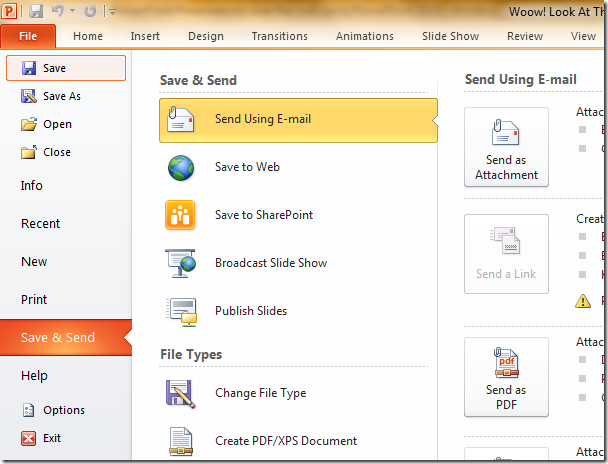Open Options from the backstage sidebar
Screen dimensions: 608x464
(64, 410)
